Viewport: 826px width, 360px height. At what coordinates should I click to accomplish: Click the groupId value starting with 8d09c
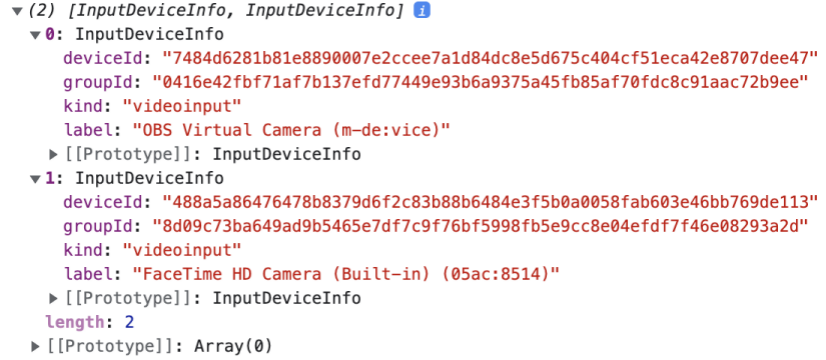(480, 226)
